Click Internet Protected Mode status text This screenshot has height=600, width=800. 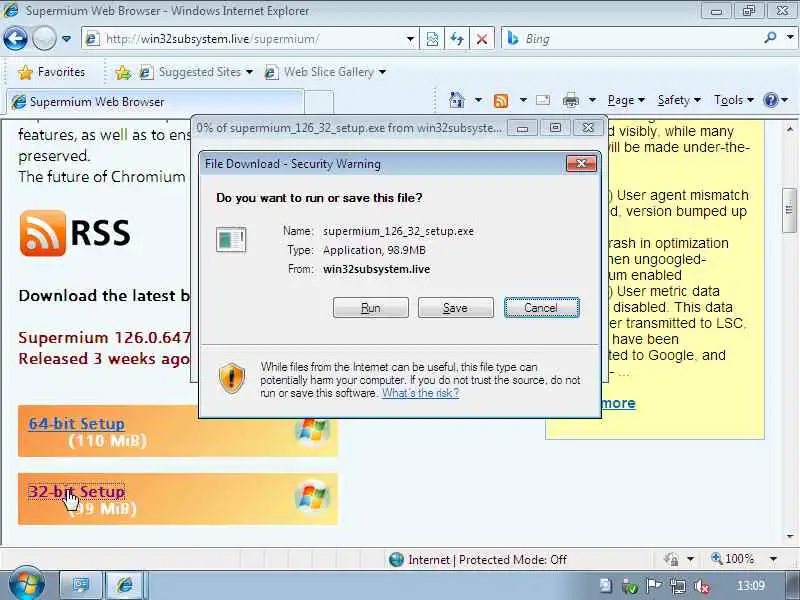487,560
